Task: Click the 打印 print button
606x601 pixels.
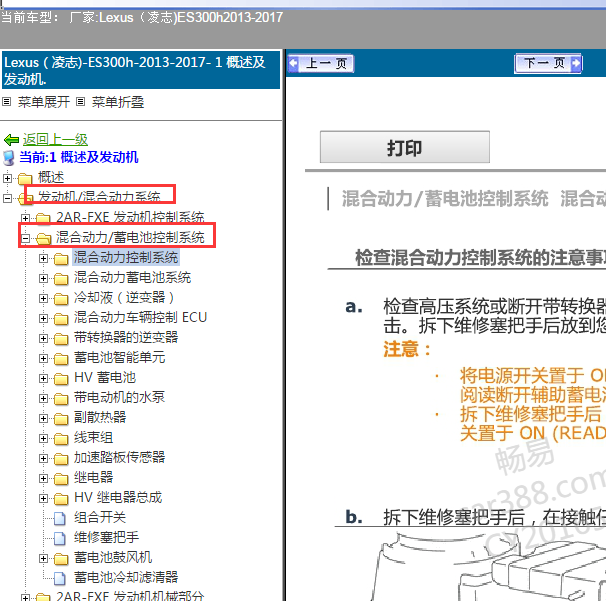Action: 405,147
